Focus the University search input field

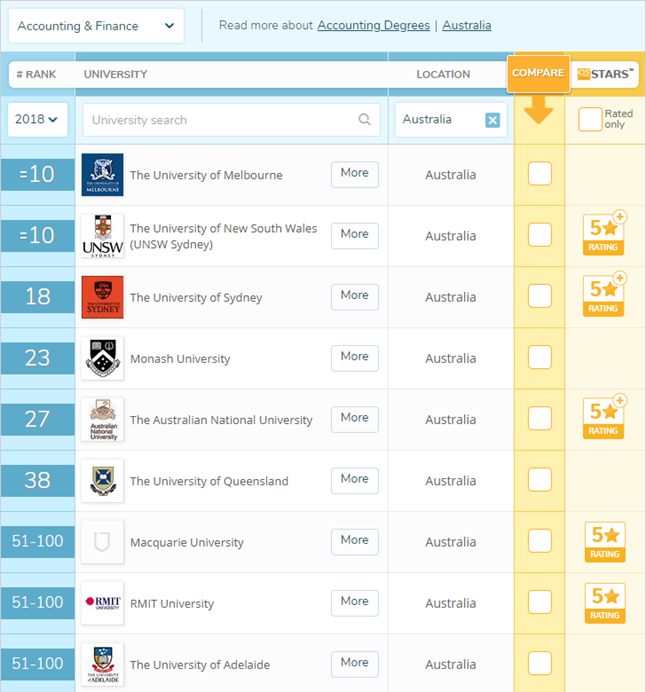[x=231, y=120]
